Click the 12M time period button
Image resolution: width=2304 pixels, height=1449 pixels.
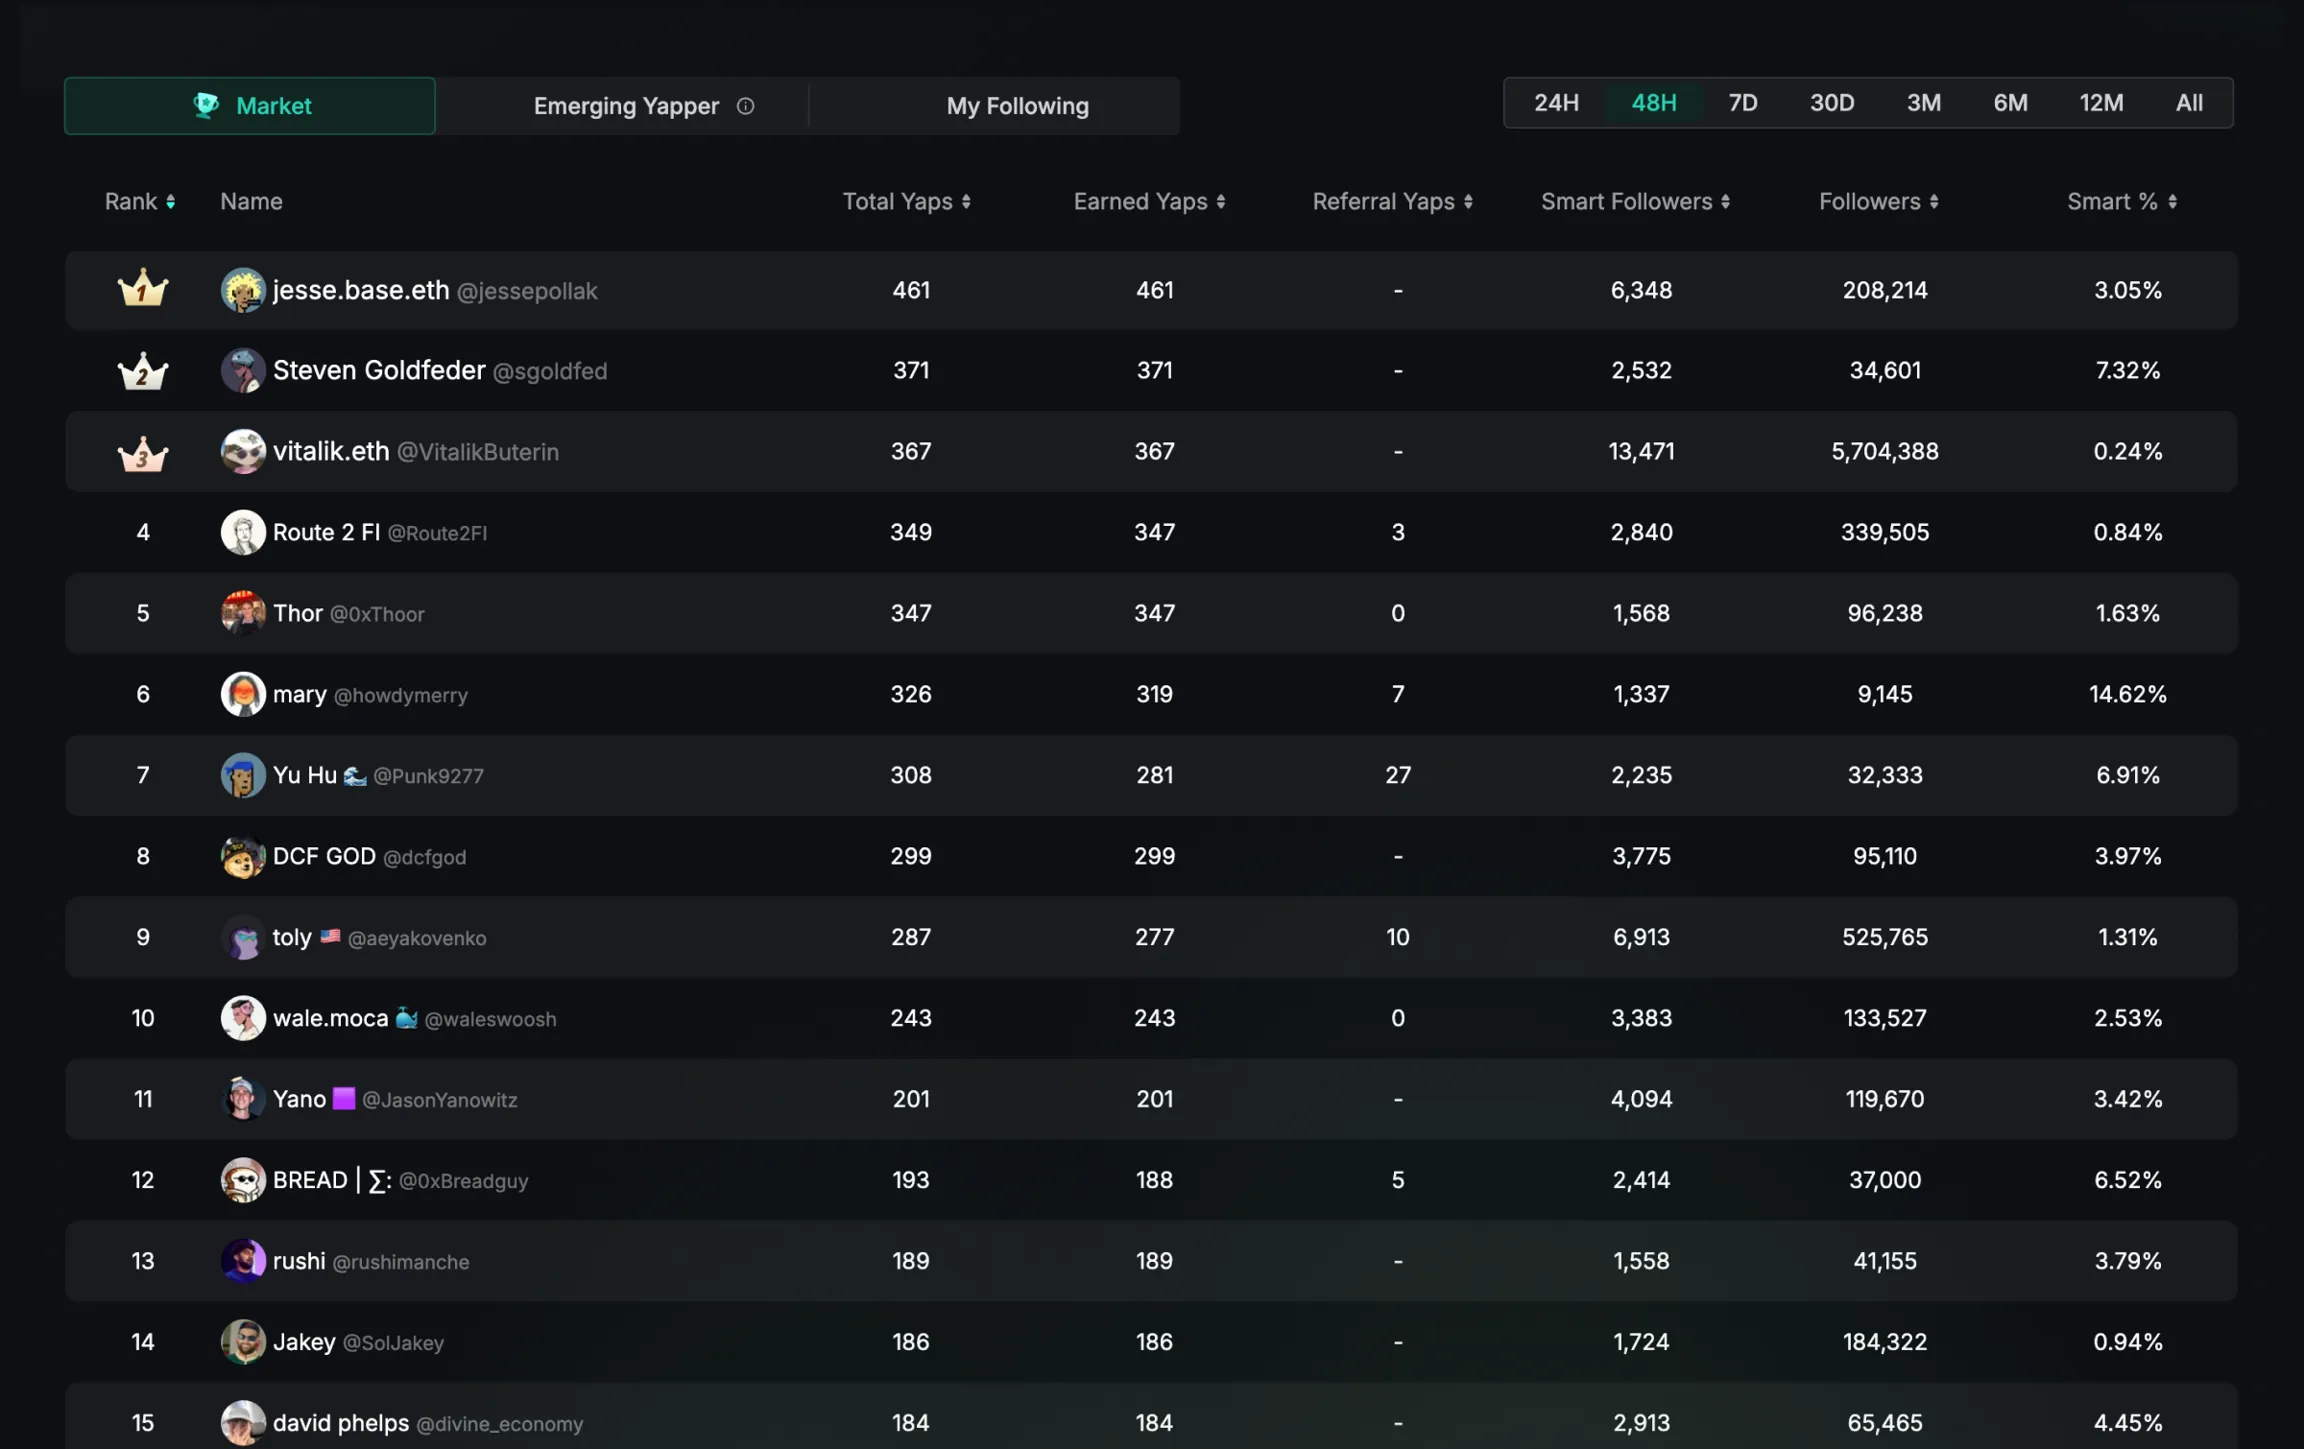tap(2100, 102)
